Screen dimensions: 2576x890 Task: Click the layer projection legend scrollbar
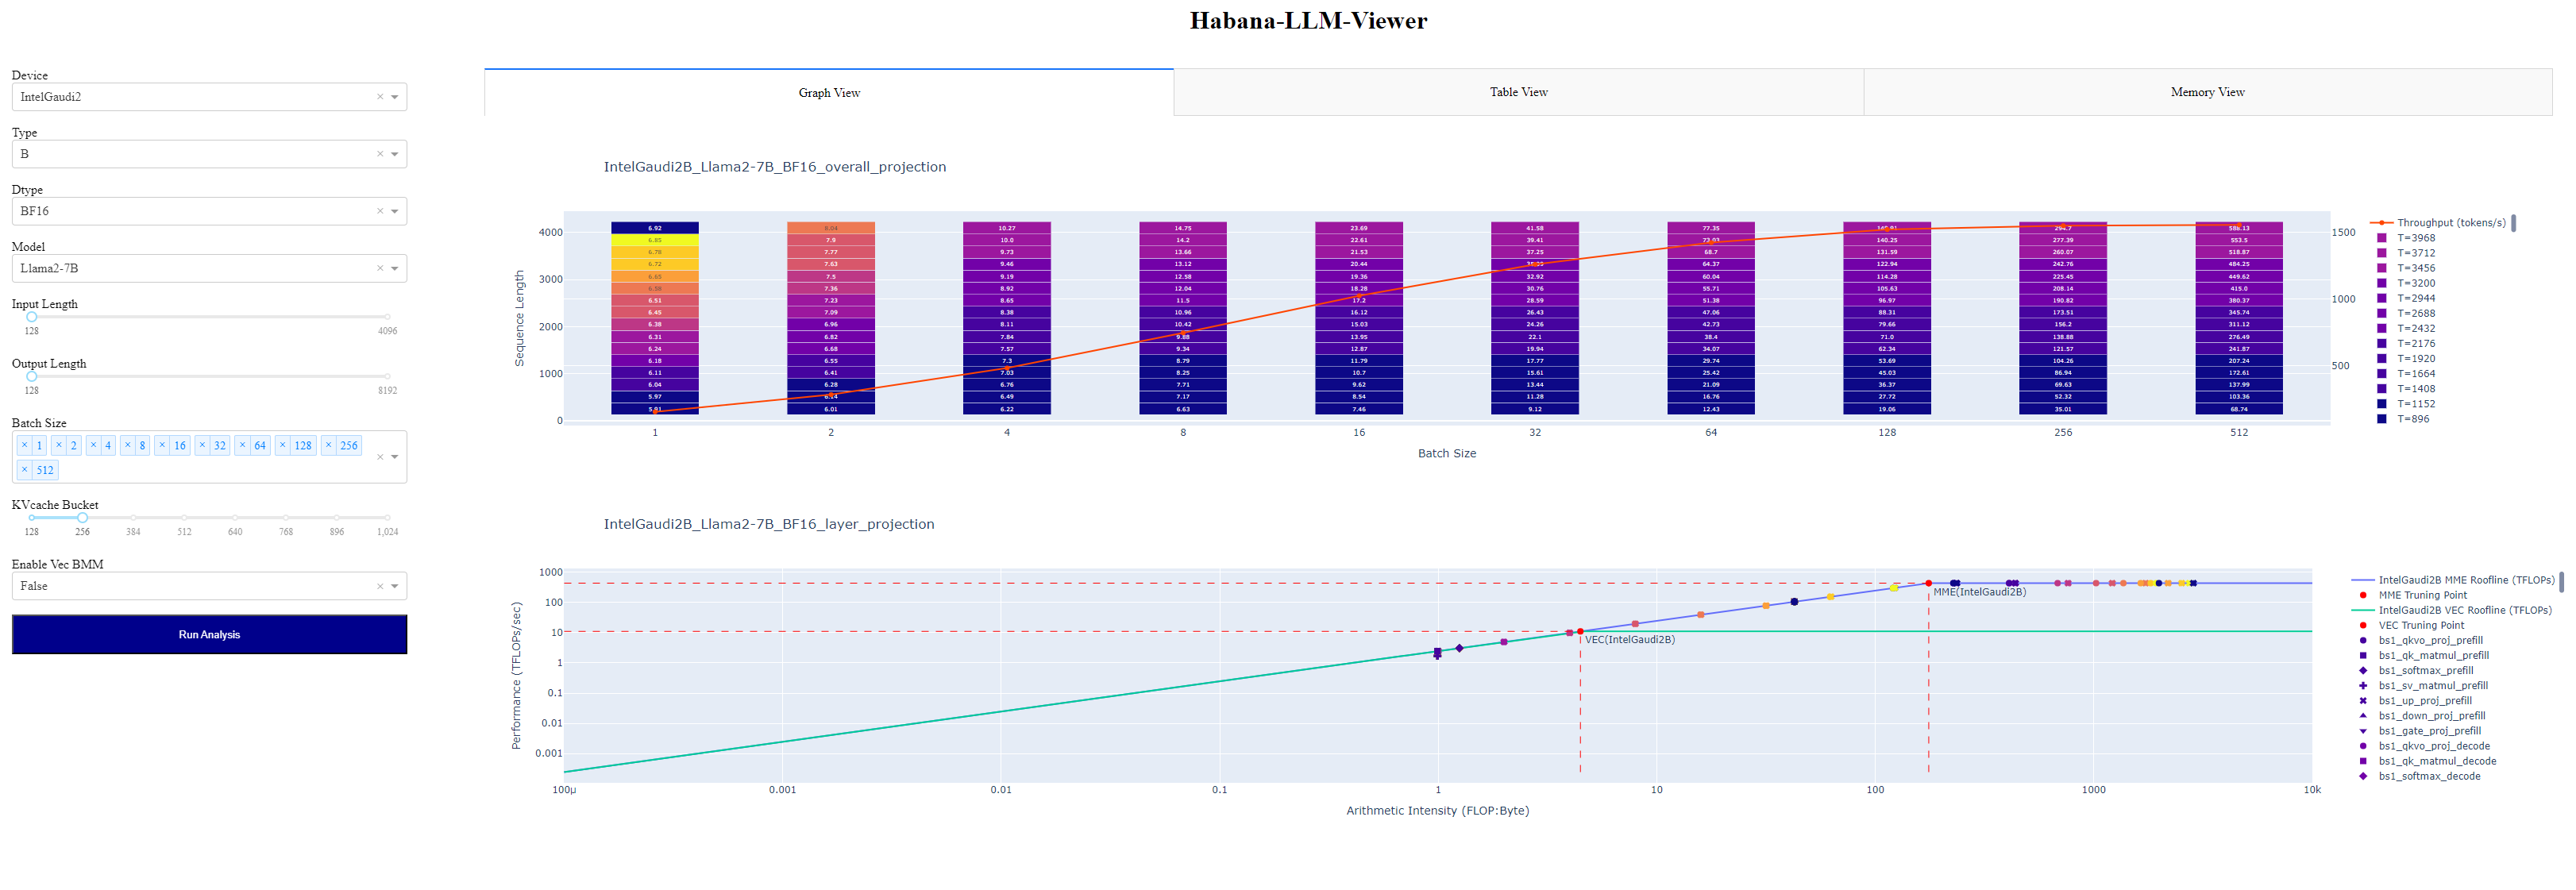[2562, 580]
